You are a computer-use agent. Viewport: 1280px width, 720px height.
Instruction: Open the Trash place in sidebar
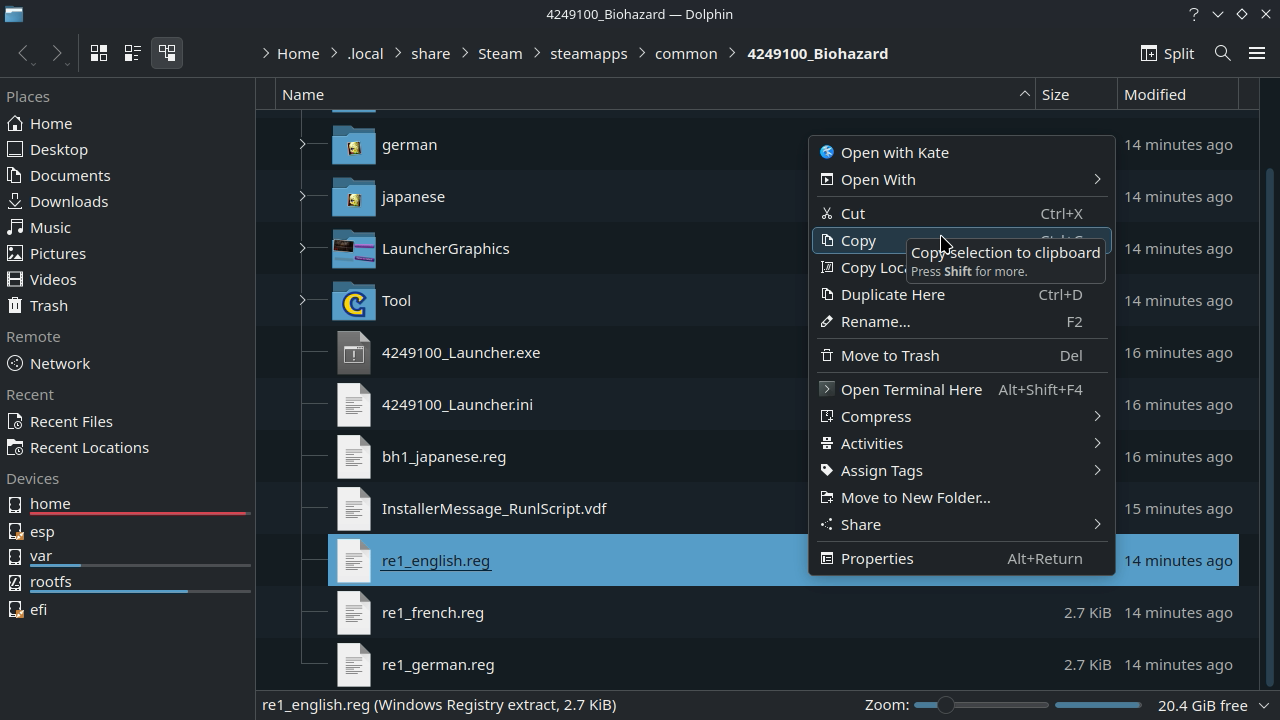point(48,305)
